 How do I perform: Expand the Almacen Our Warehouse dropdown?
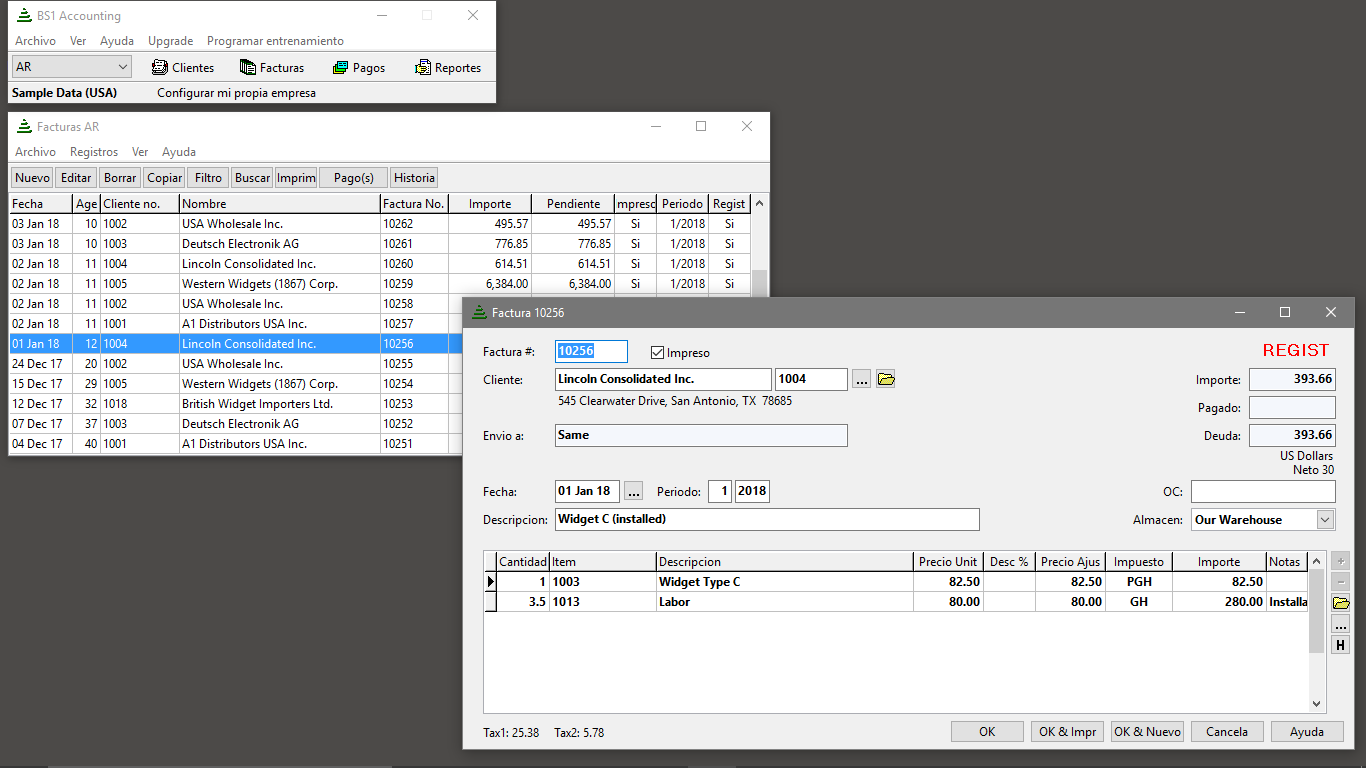1326,520
